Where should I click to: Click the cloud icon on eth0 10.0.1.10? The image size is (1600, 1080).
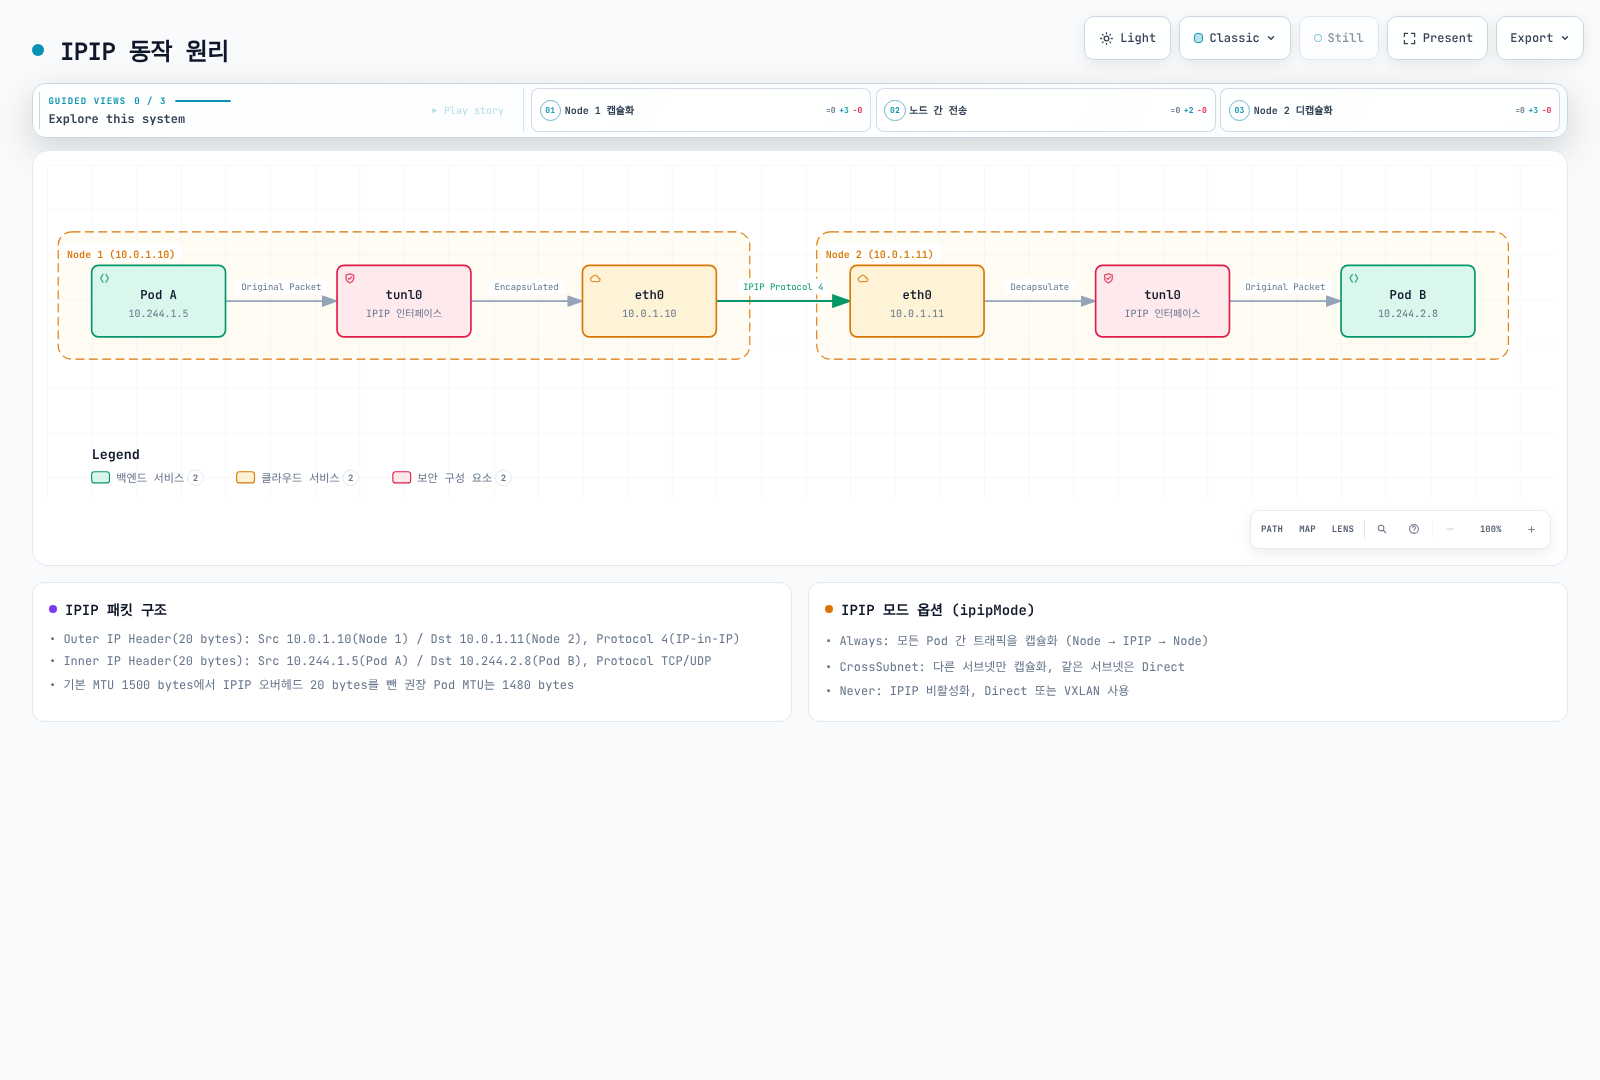595,279
